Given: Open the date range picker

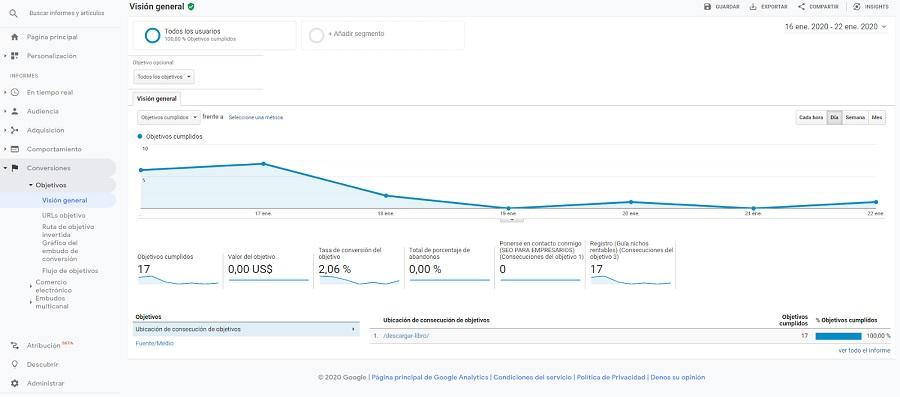Looking at the screenshot, I should click(836, 26).
